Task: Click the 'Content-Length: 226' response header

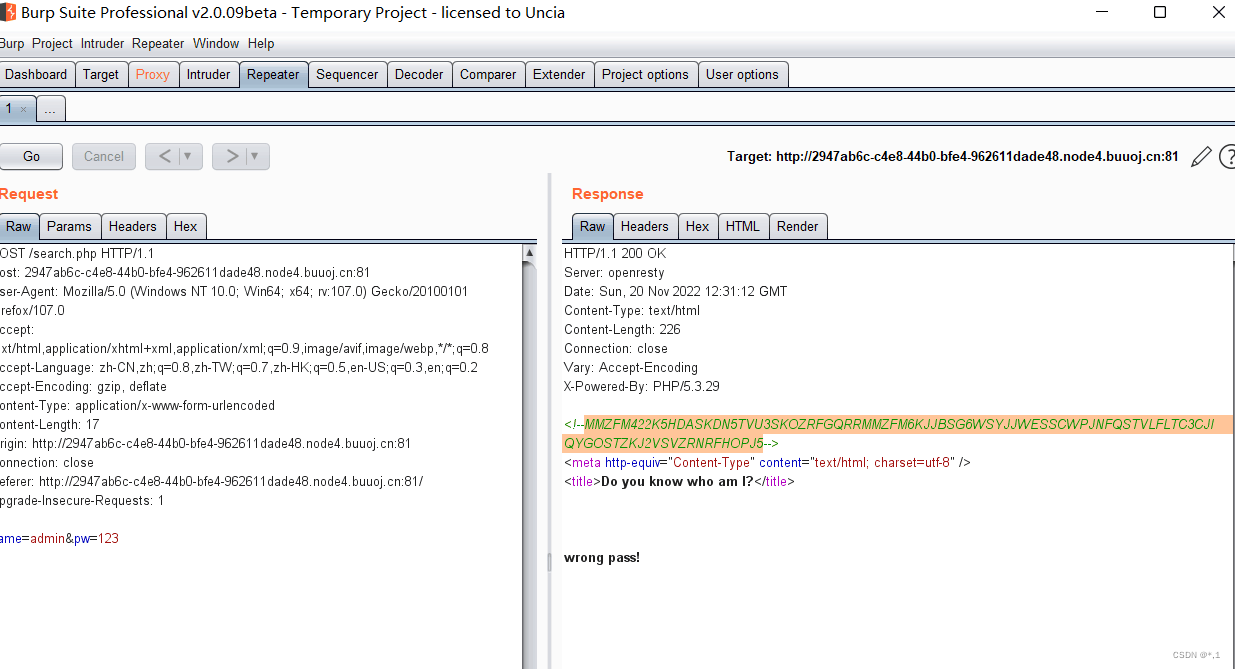Action: [622, 329]
